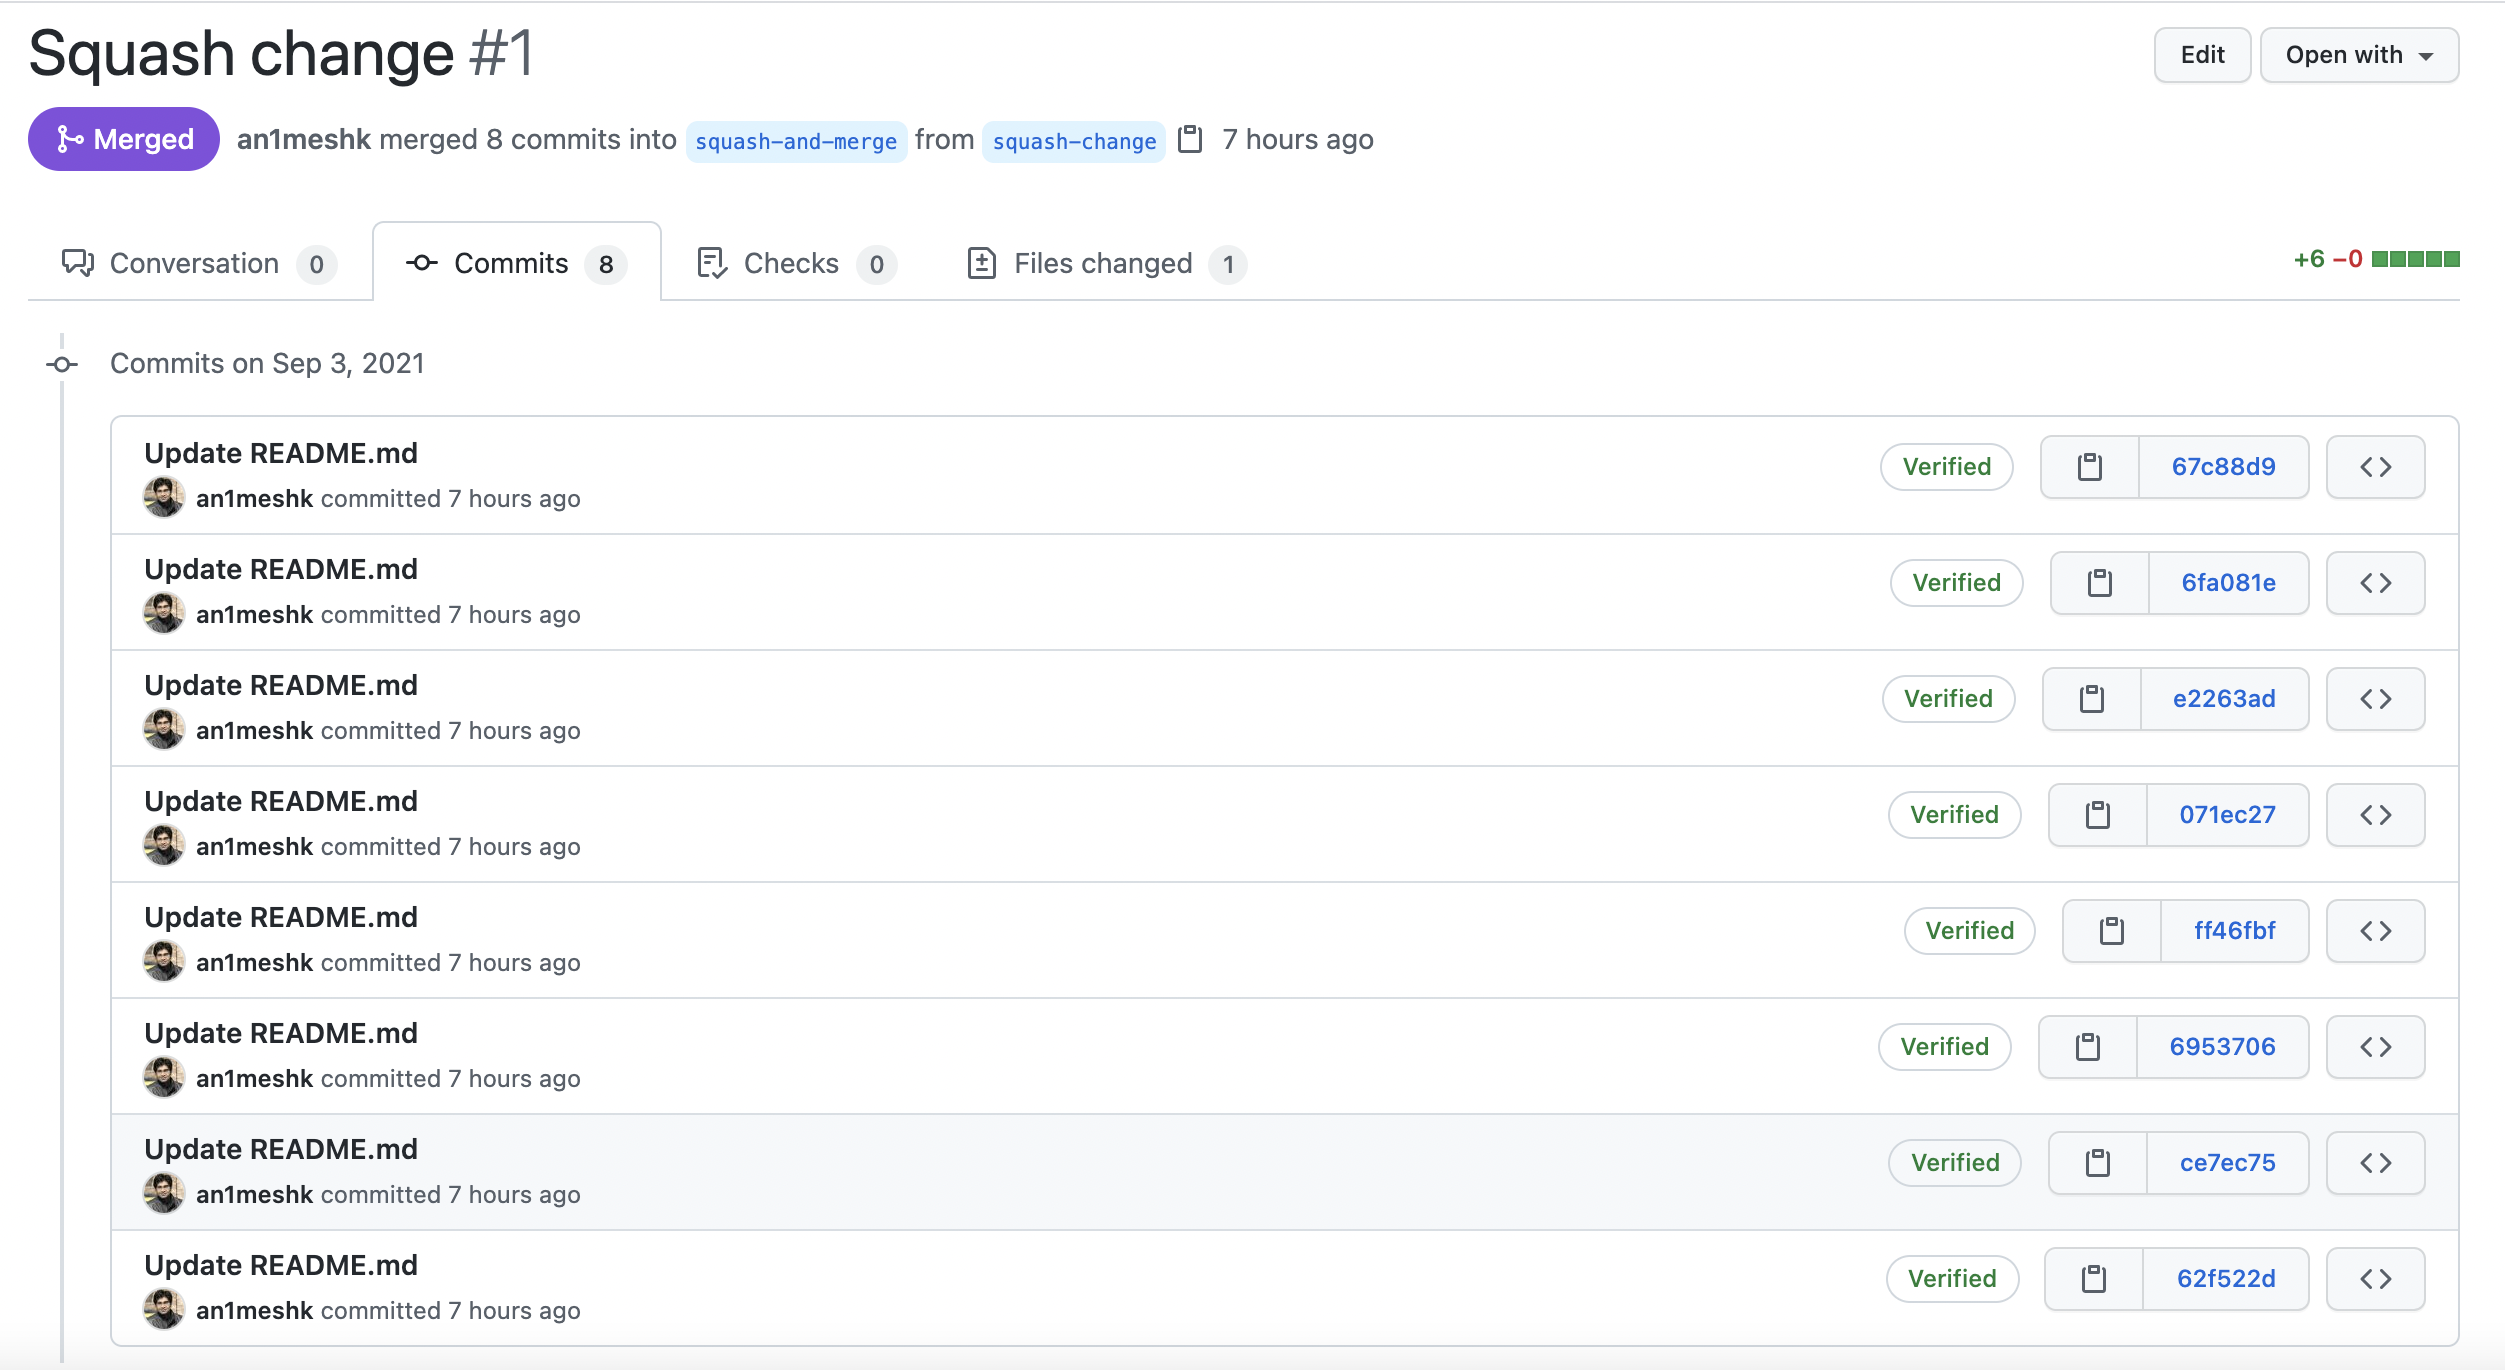This screenshot has height=1370, width=2505.
Task: Copy full SHA for commit ff46fbf
Action: pos(2111,931)
